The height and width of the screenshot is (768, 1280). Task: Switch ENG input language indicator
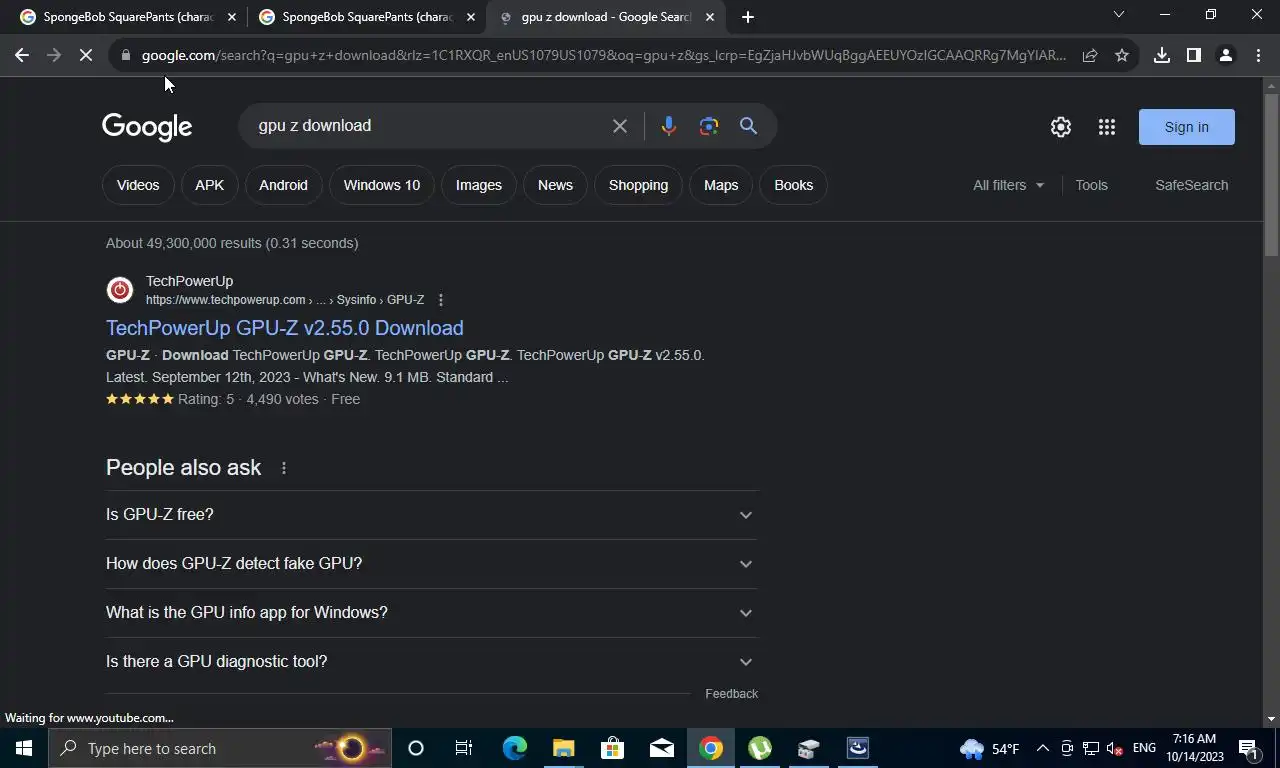tap(1144, 748)
